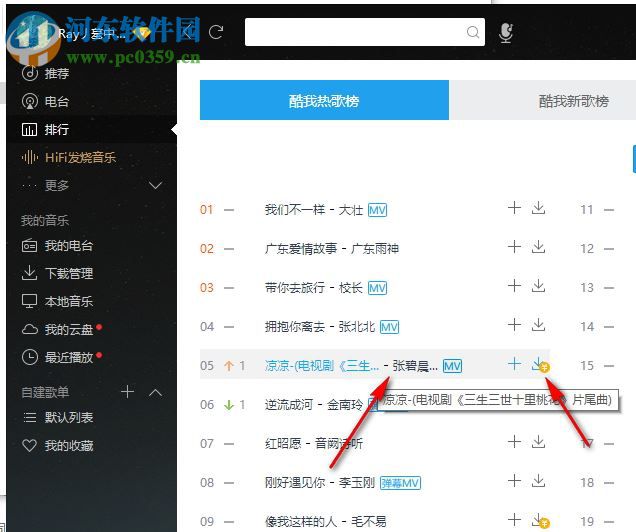Screen dimensions: 636x532
Task: Play song 我们不一样 - 大壮
Action: pyautogui.click(x=314, y=210)
